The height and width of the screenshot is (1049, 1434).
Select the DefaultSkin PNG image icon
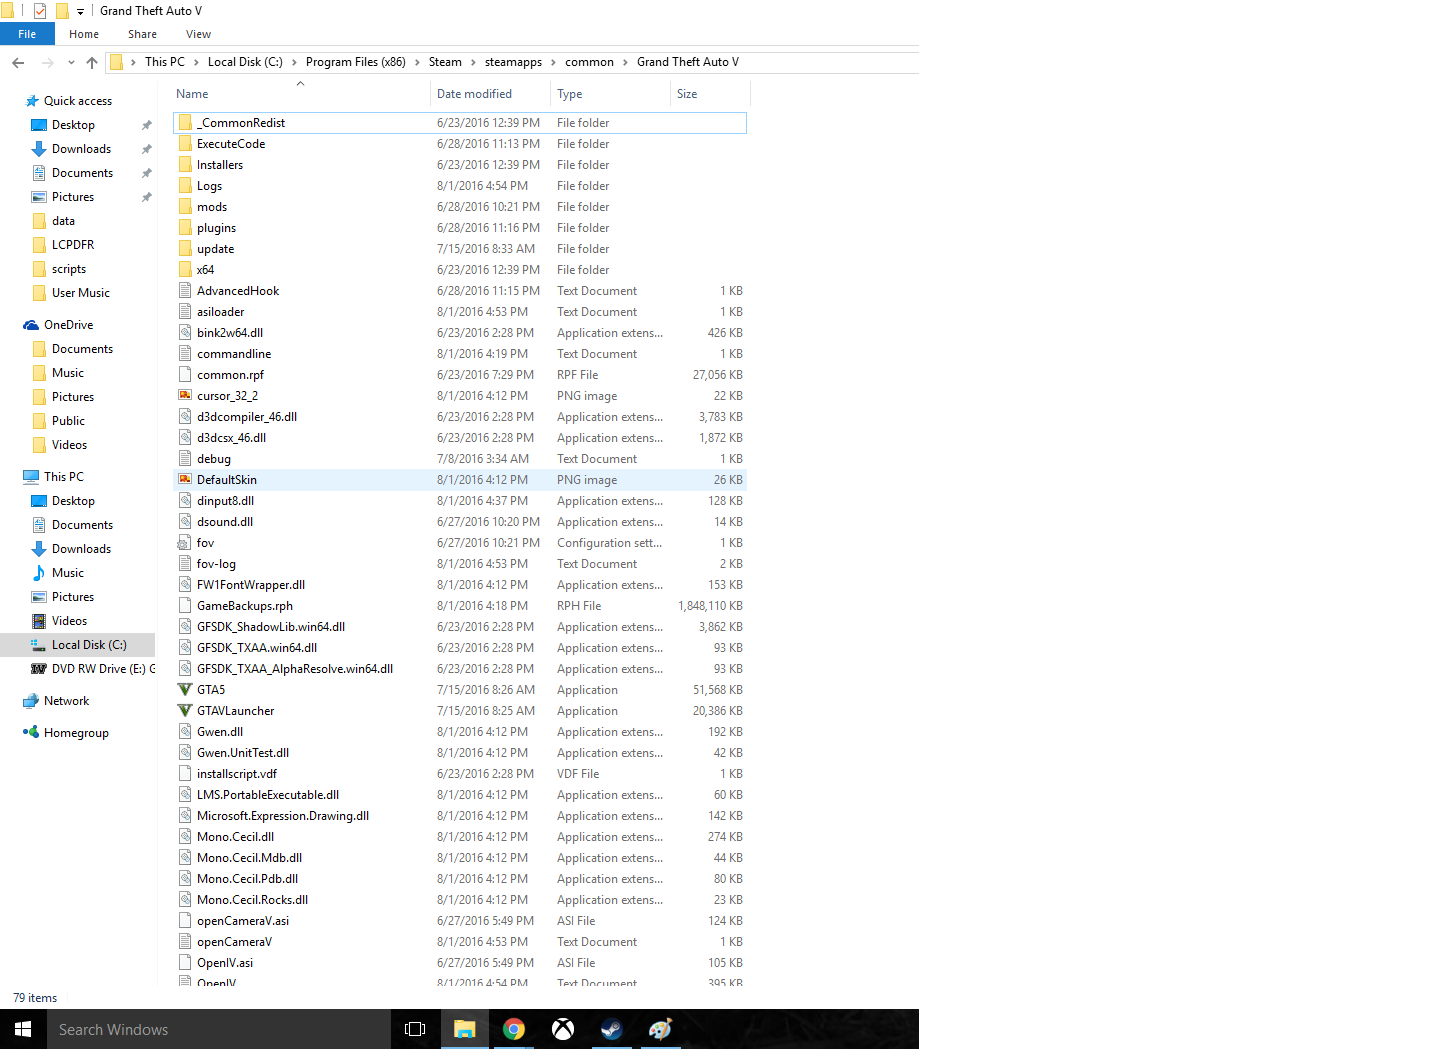185,480
